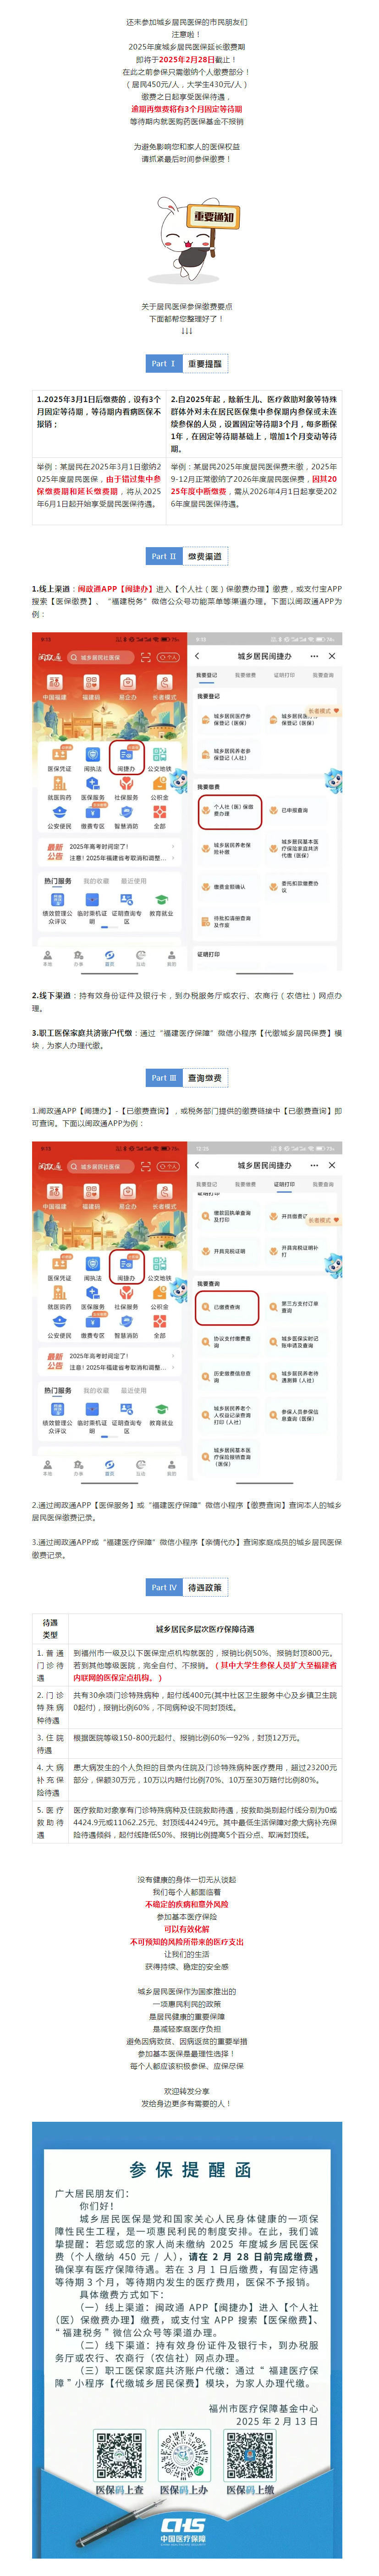Tap 医保凭证 icon in Part III app screenshot
379x2576 pixels.
coord(59,1267)
